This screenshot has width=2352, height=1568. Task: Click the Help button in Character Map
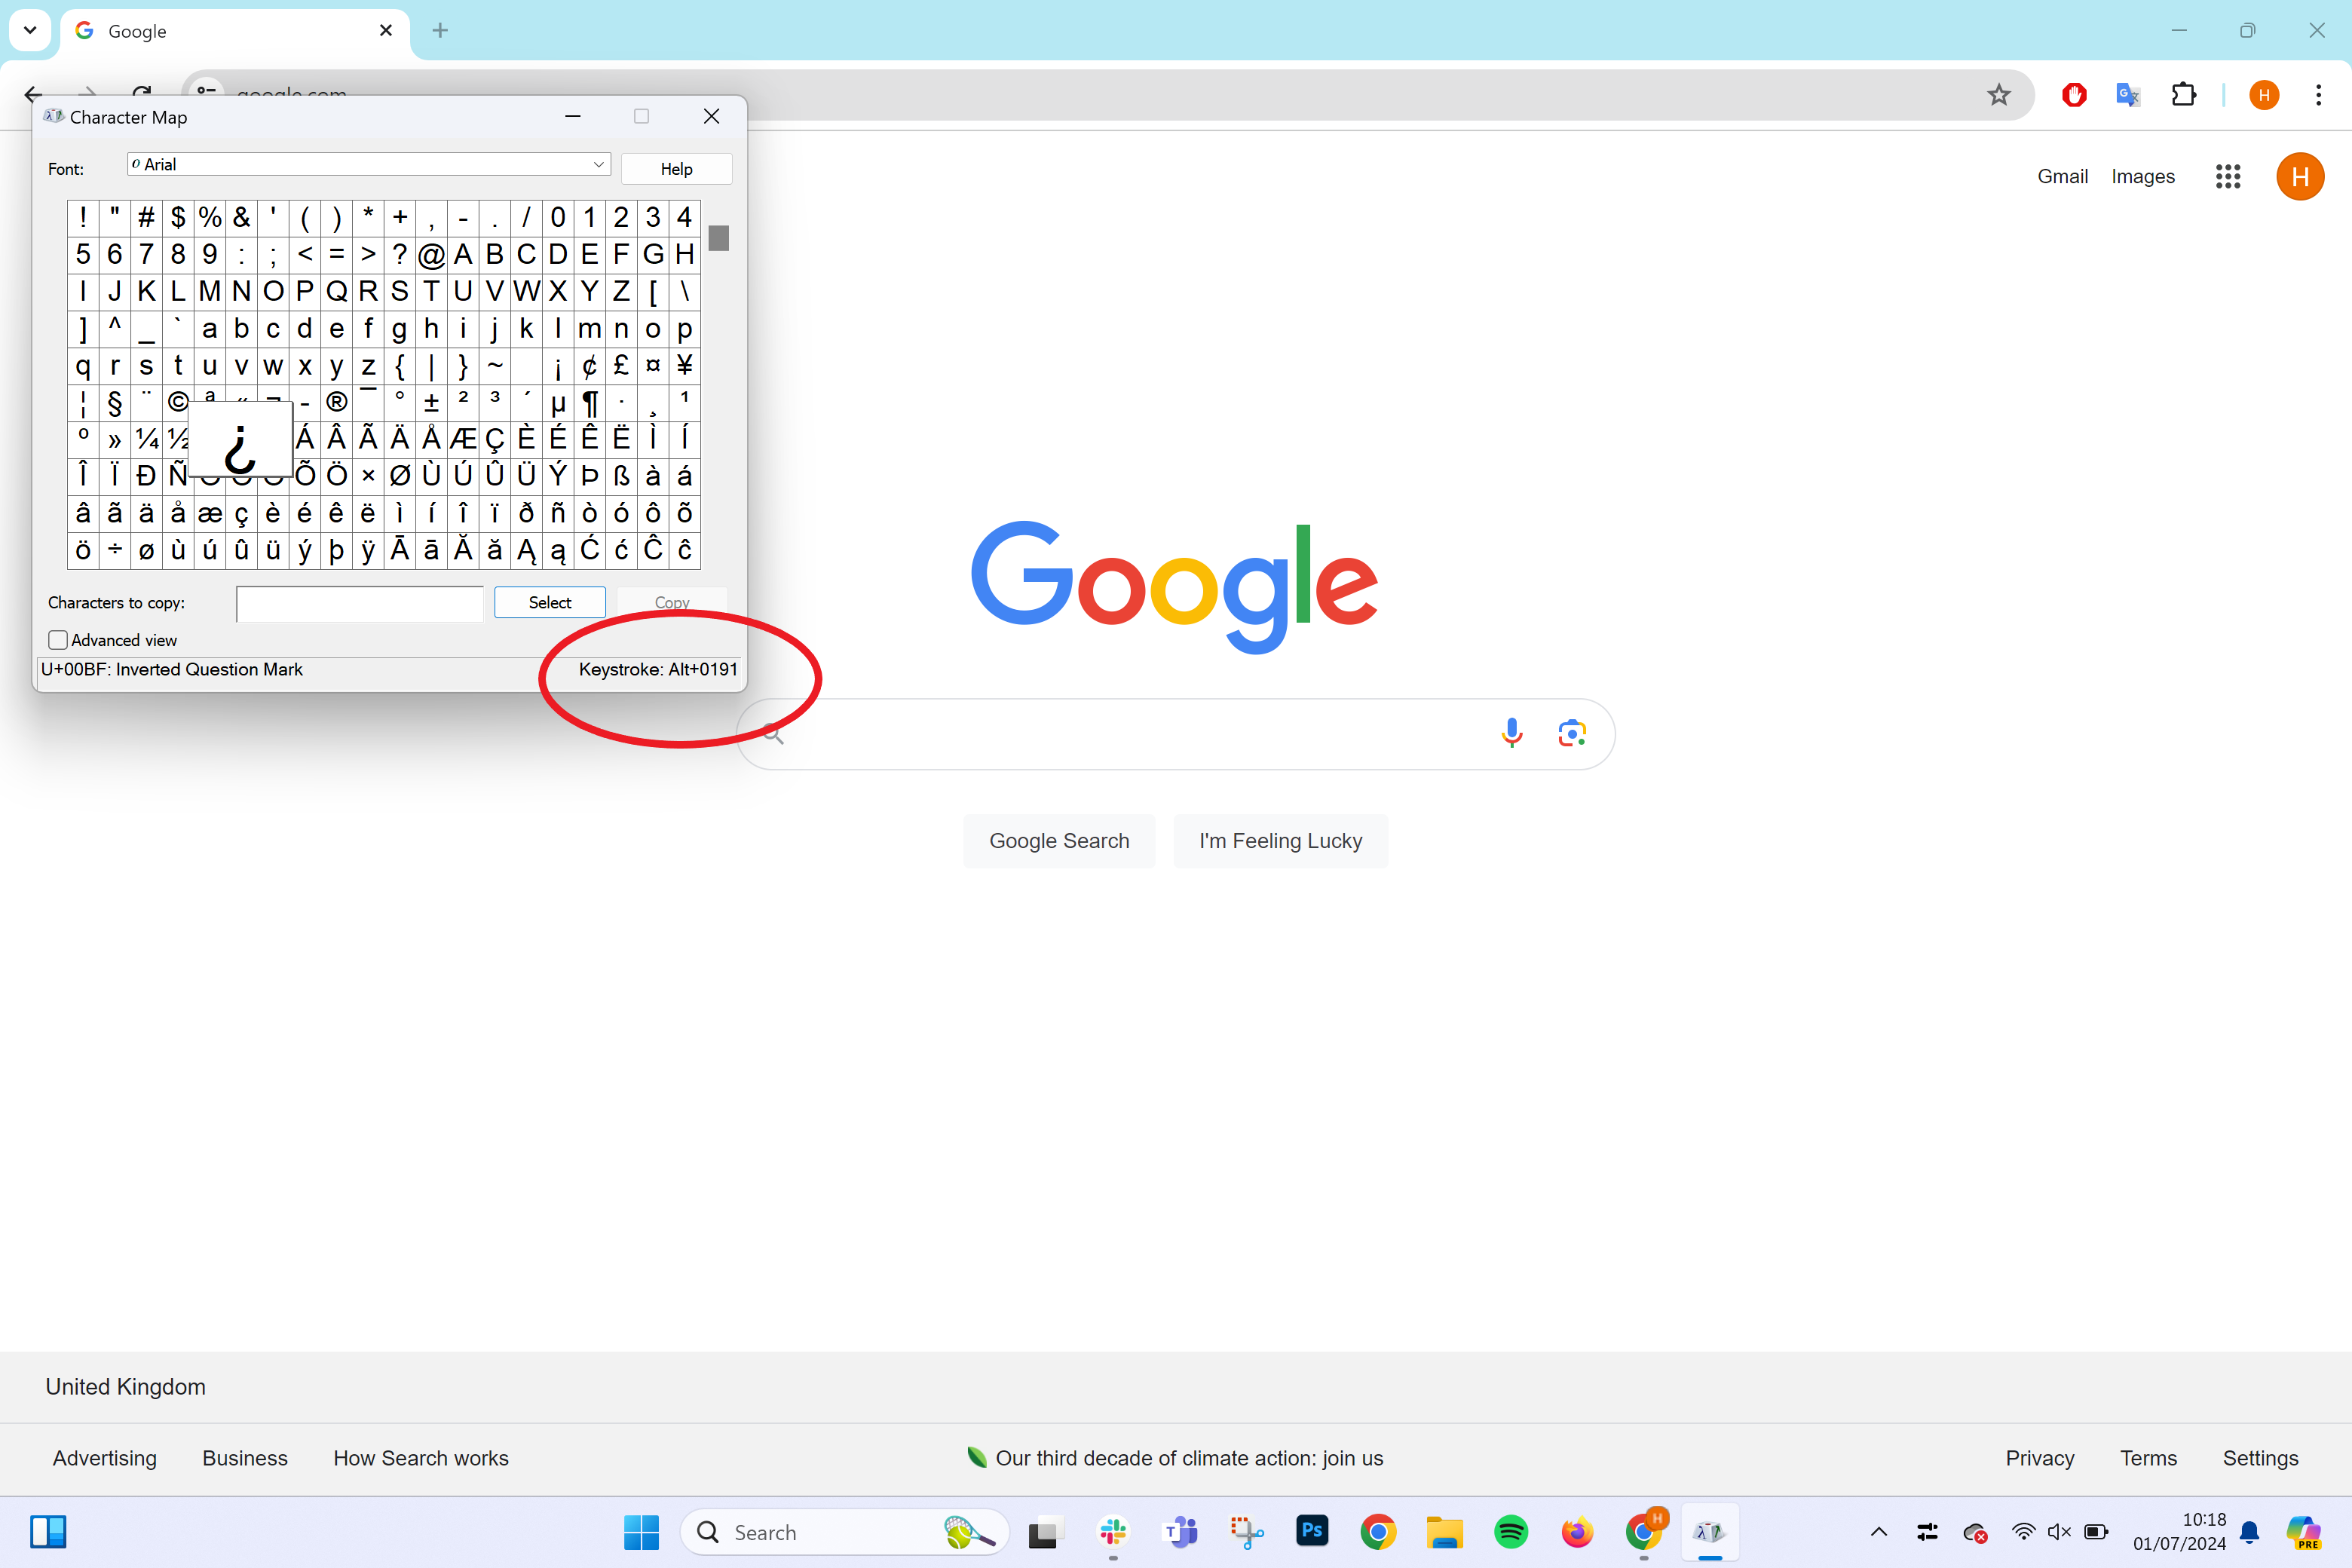tap(676, 169)
